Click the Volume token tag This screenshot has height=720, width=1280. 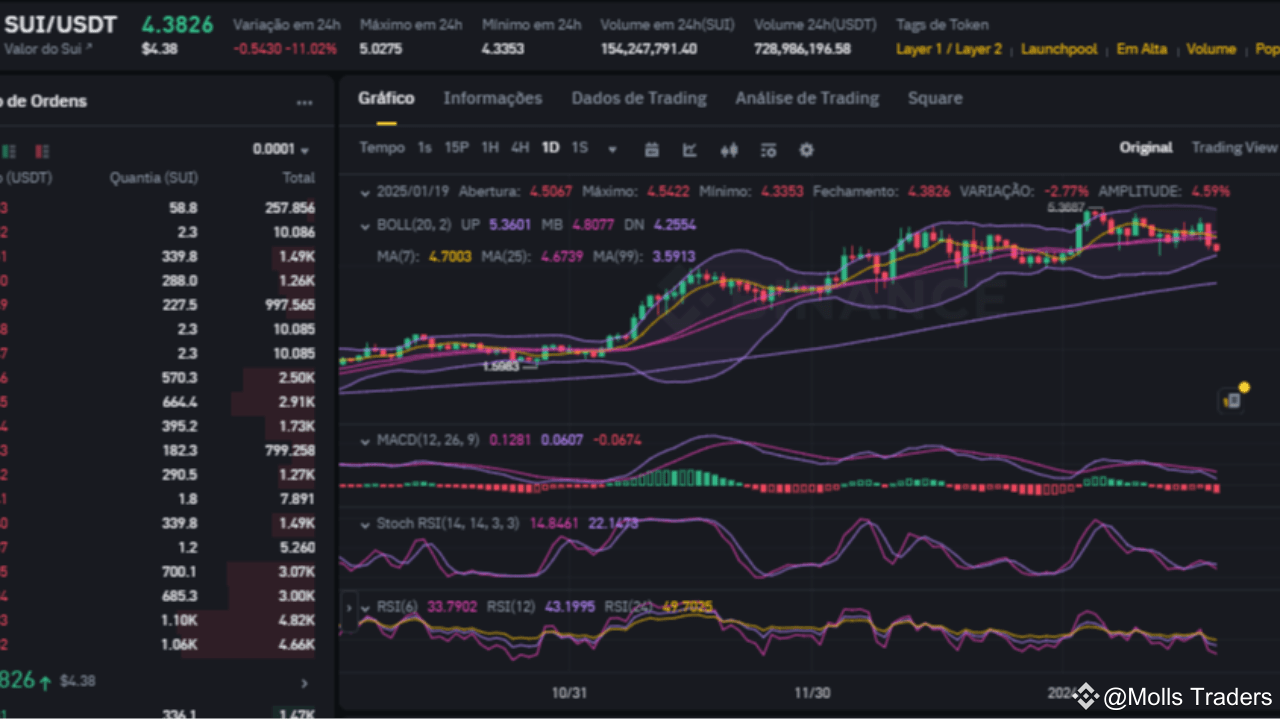(1211, 49)
